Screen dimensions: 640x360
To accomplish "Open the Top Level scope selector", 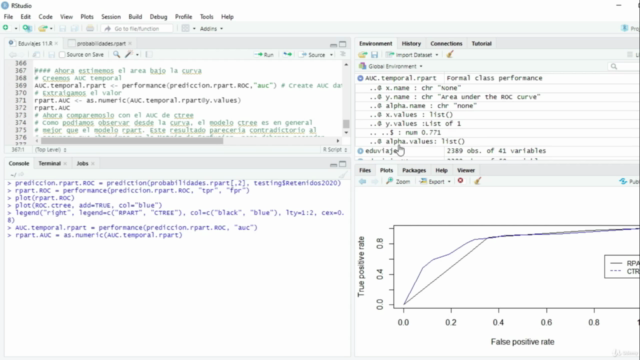I will [x=51, y=150].
